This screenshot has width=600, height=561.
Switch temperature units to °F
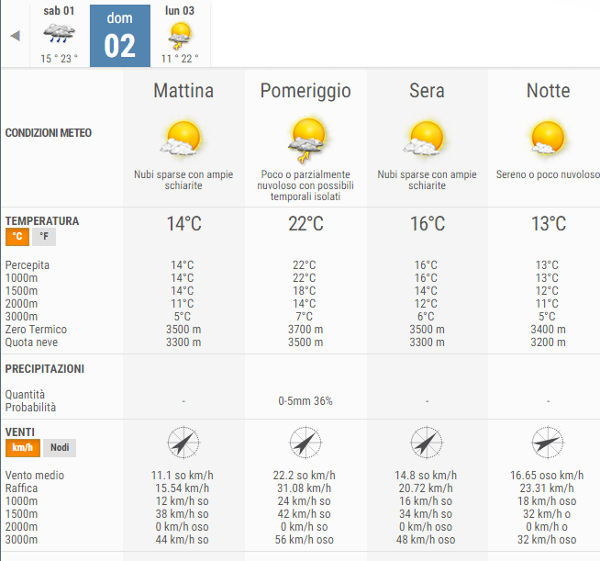[44, 237]
